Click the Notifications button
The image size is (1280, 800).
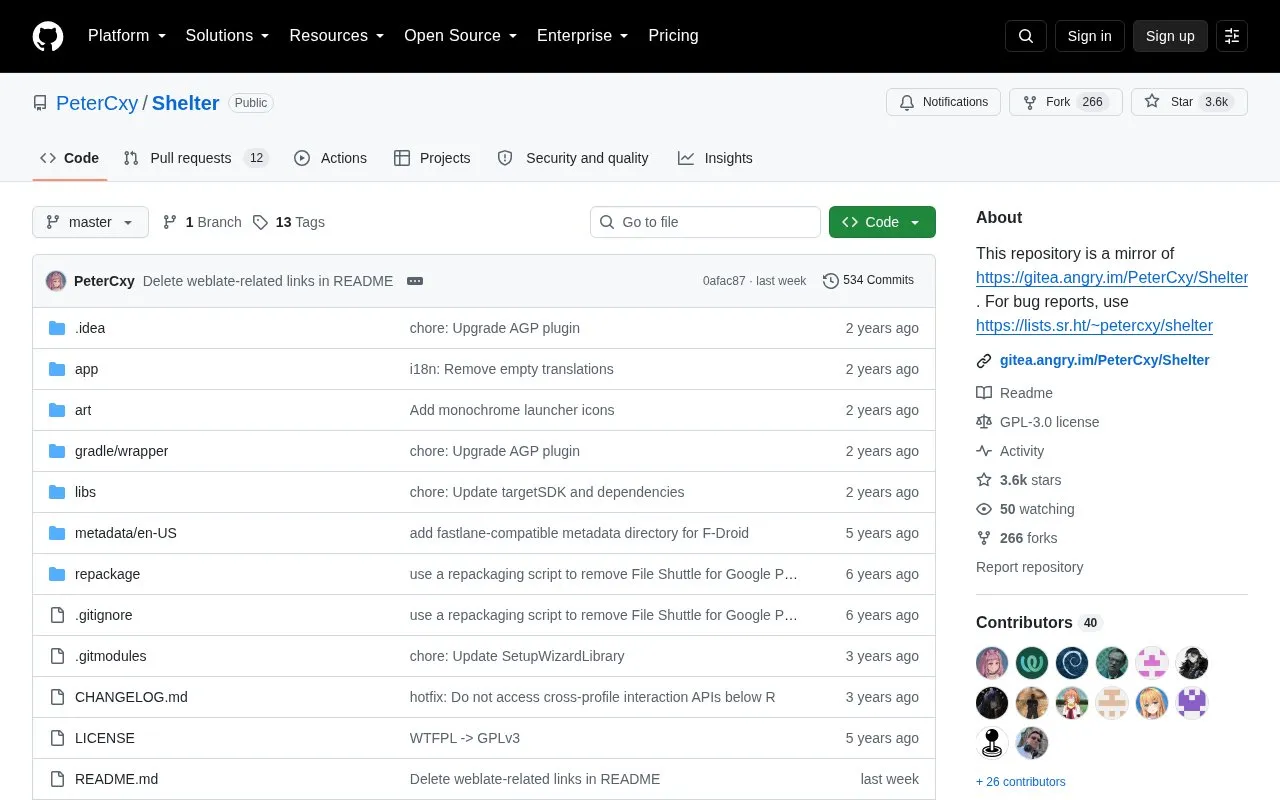[x=943, y=102]
